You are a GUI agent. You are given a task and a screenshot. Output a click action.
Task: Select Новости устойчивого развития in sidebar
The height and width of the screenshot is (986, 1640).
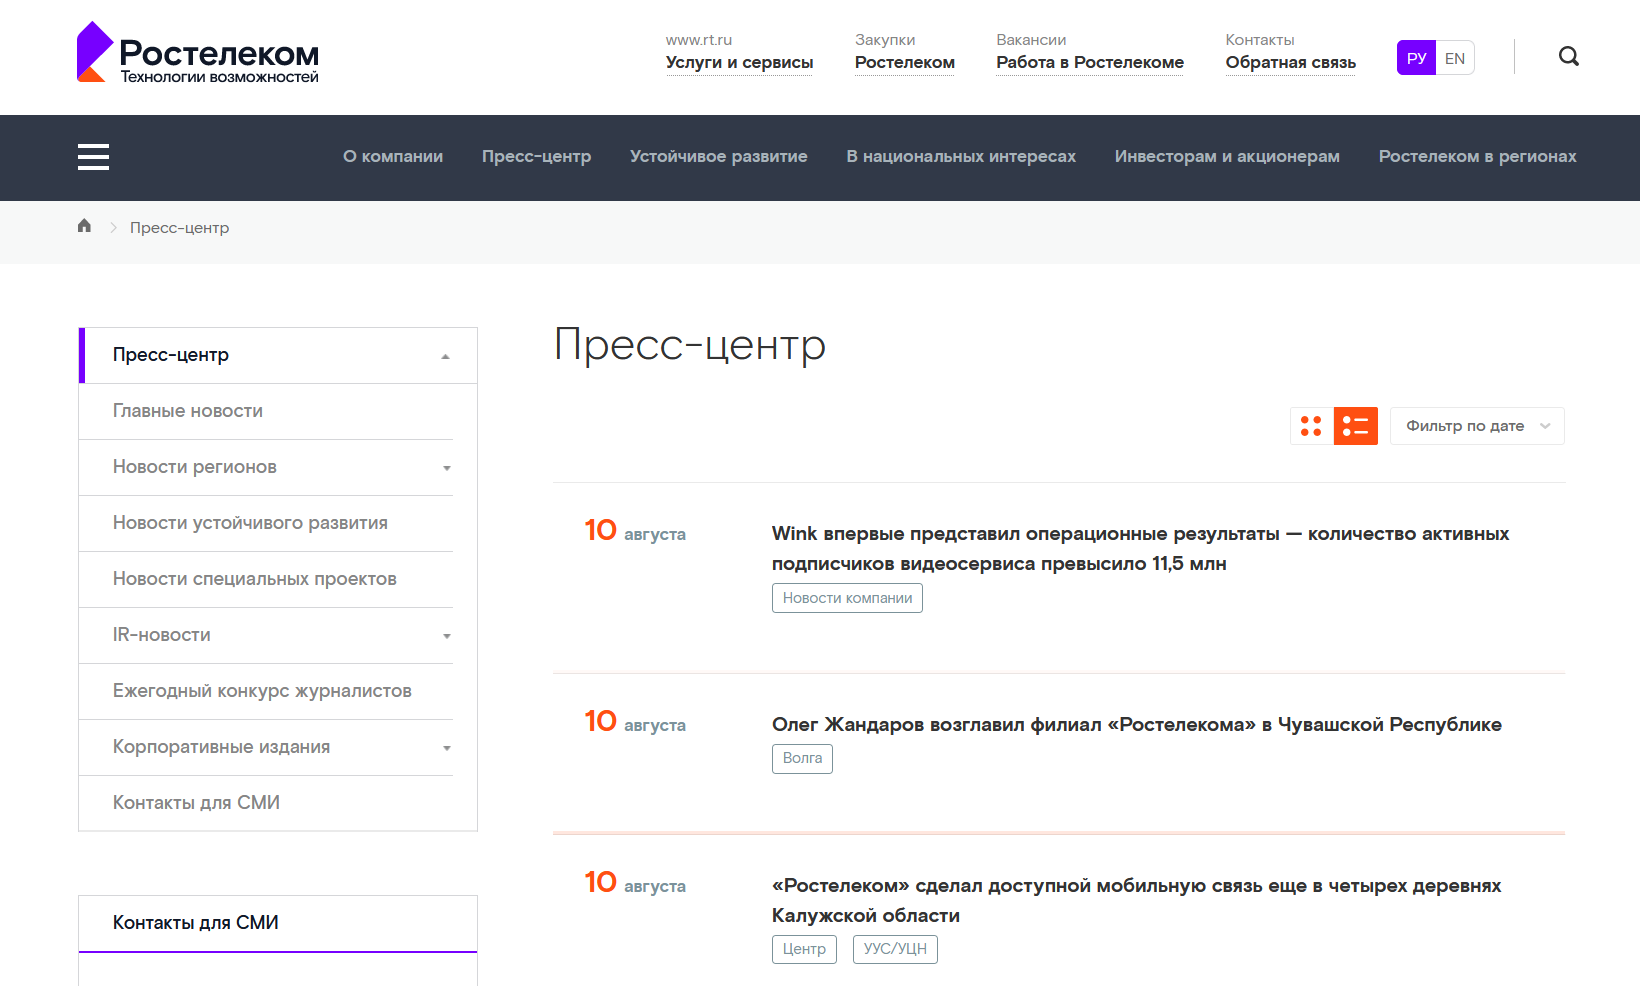(250, 523)
